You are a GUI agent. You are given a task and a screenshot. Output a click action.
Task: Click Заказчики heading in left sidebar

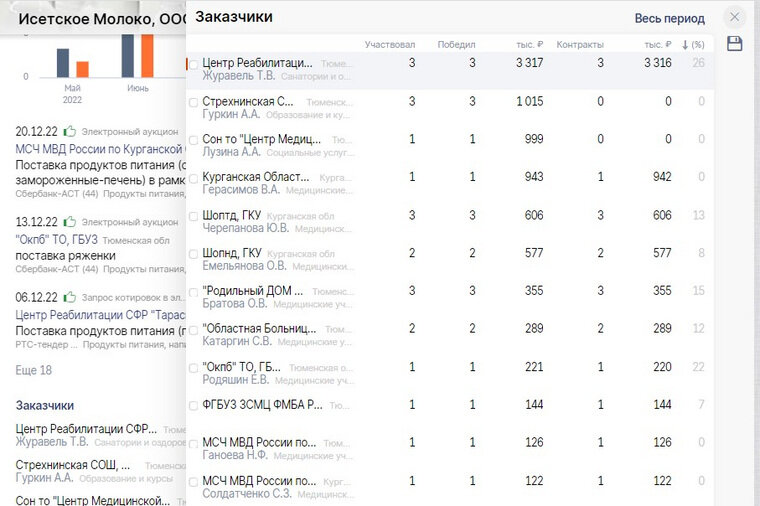tap(45, 405)
